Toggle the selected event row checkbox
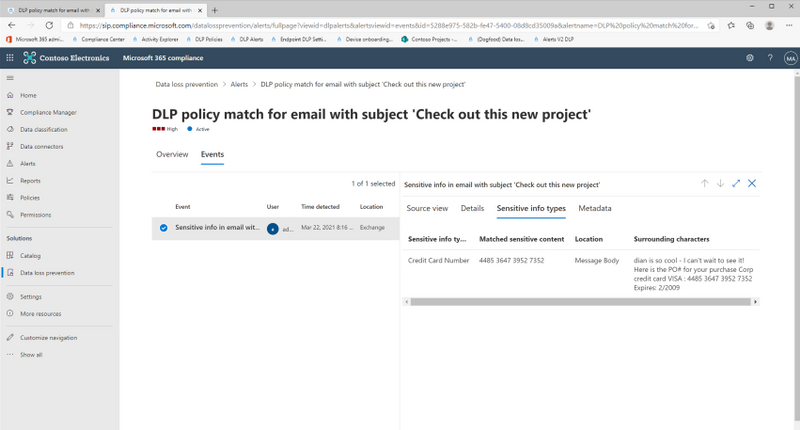 (x=163, y=228)
